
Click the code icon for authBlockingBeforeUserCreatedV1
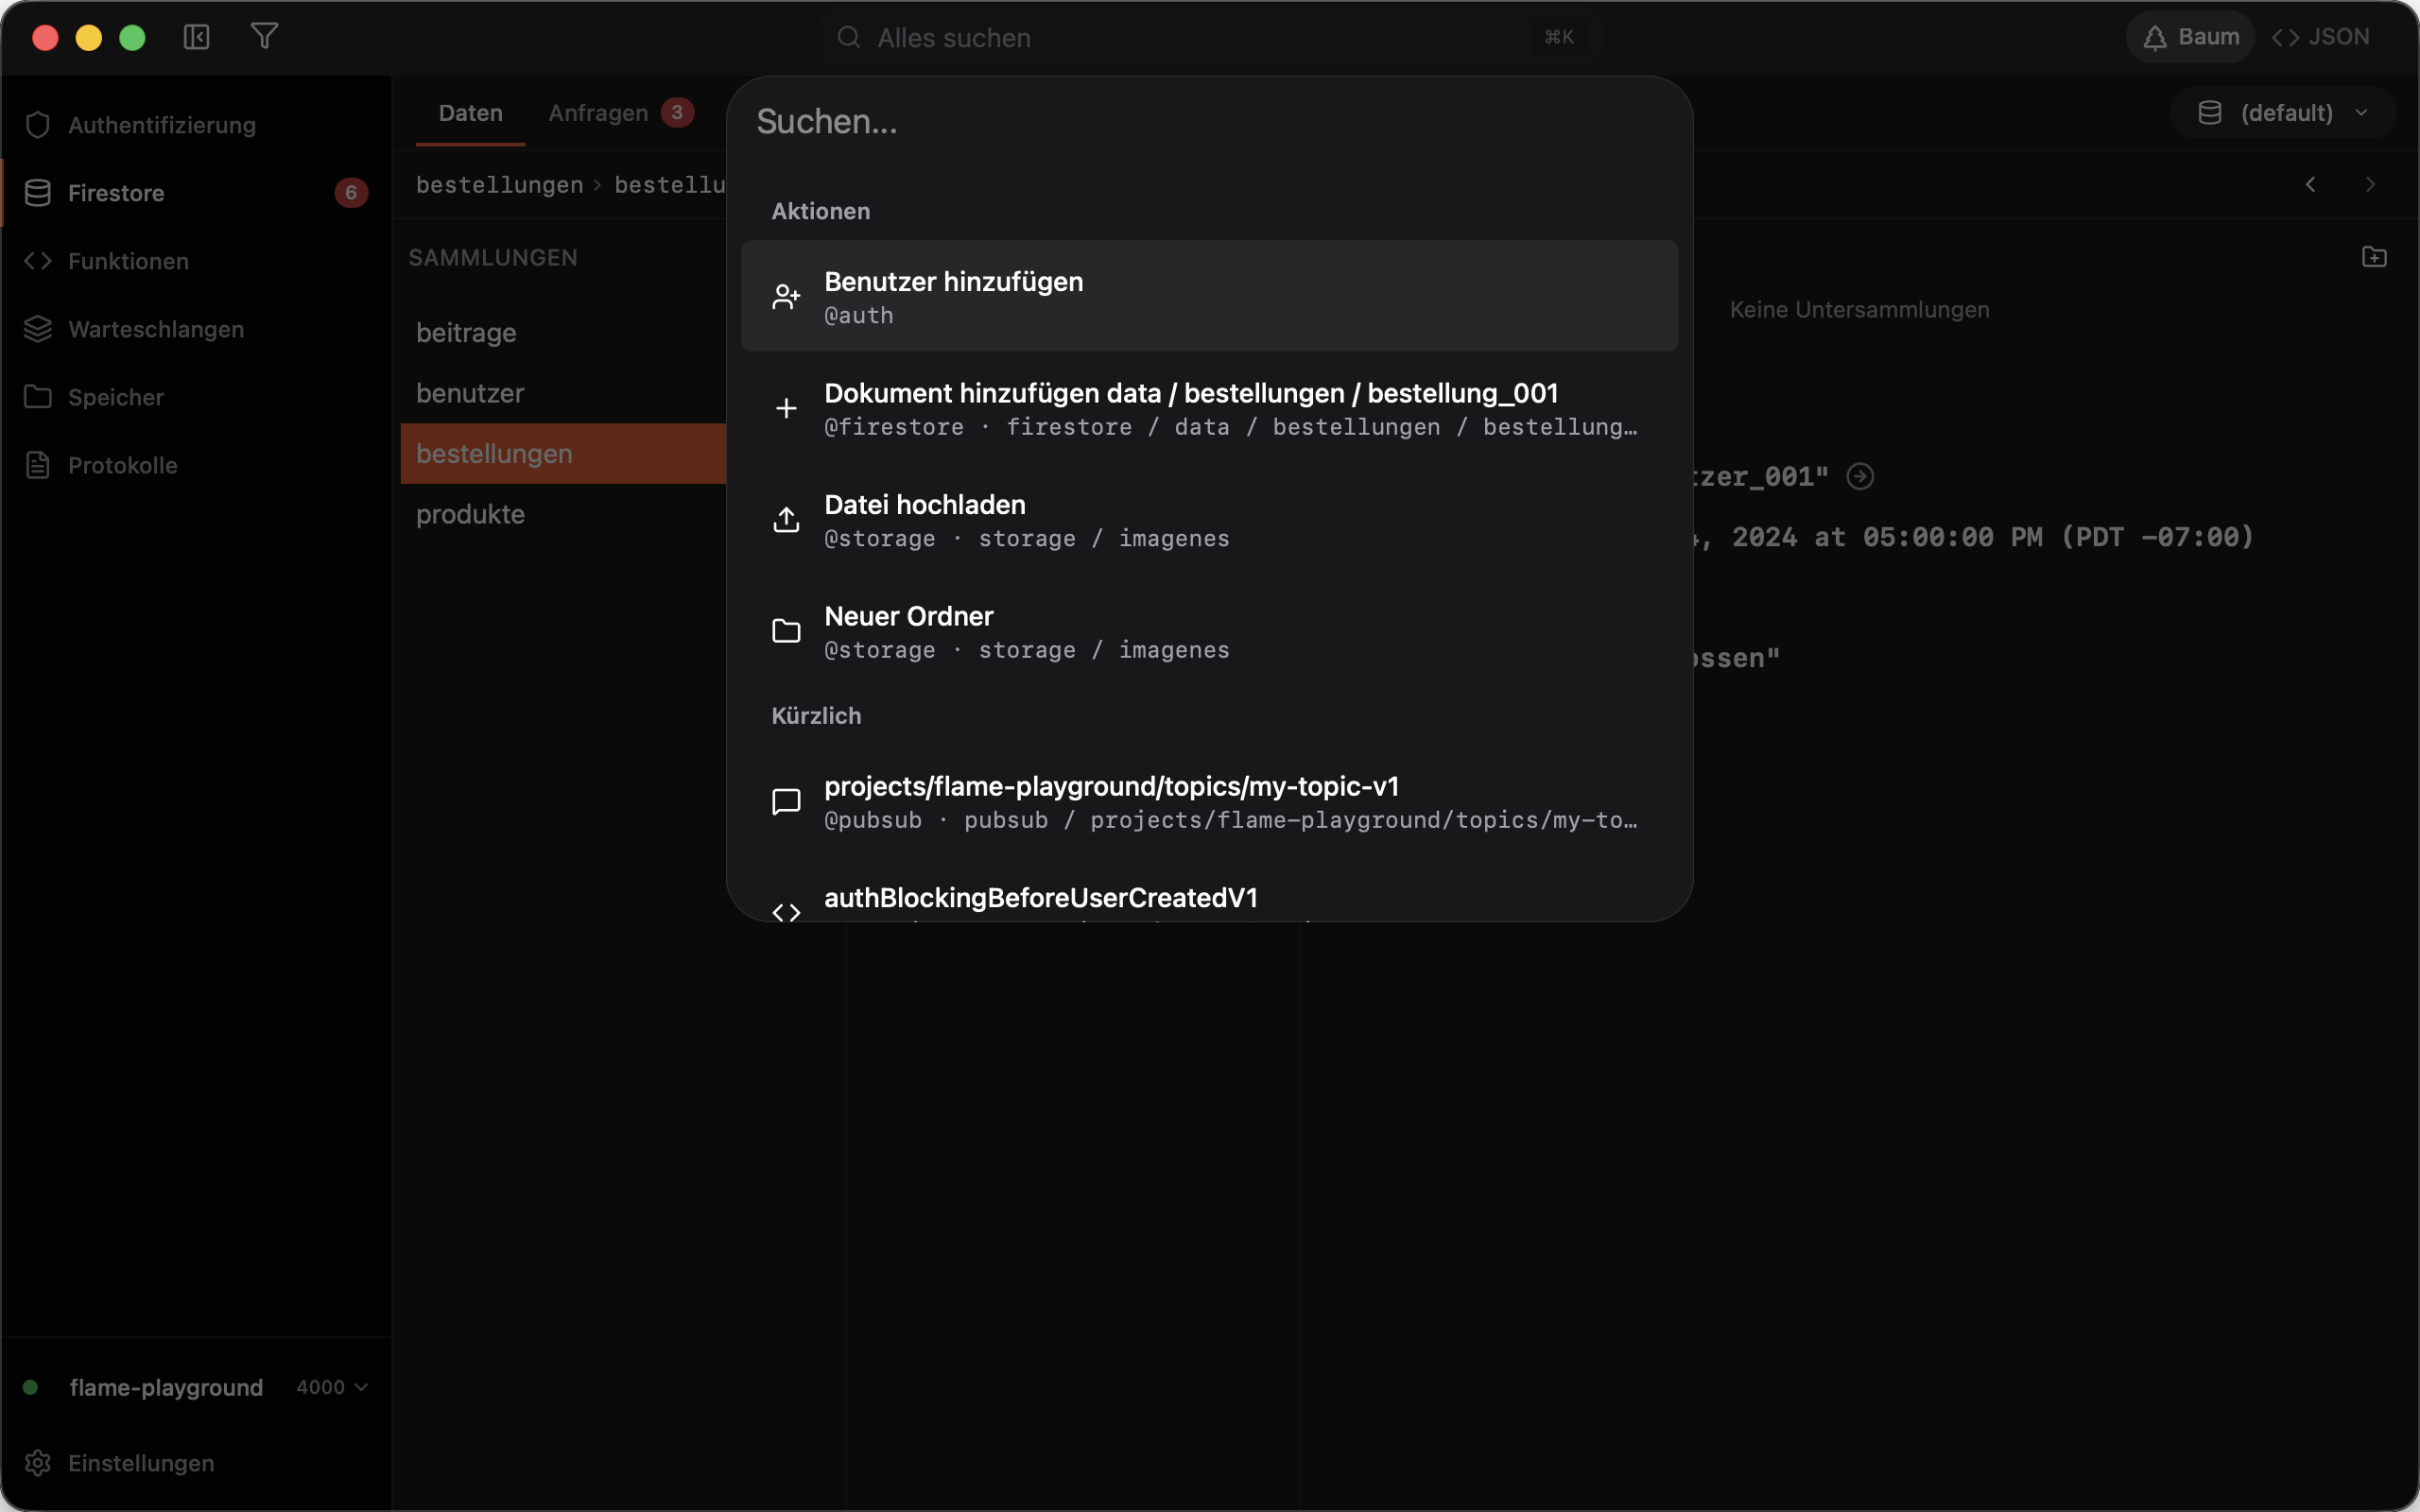tap(786, 912)
